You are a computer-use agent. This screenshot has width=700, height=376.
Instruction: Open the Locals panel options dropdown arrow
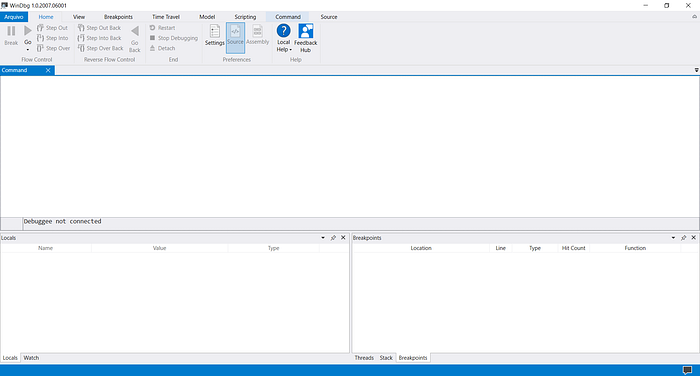[x=323, y=238]
